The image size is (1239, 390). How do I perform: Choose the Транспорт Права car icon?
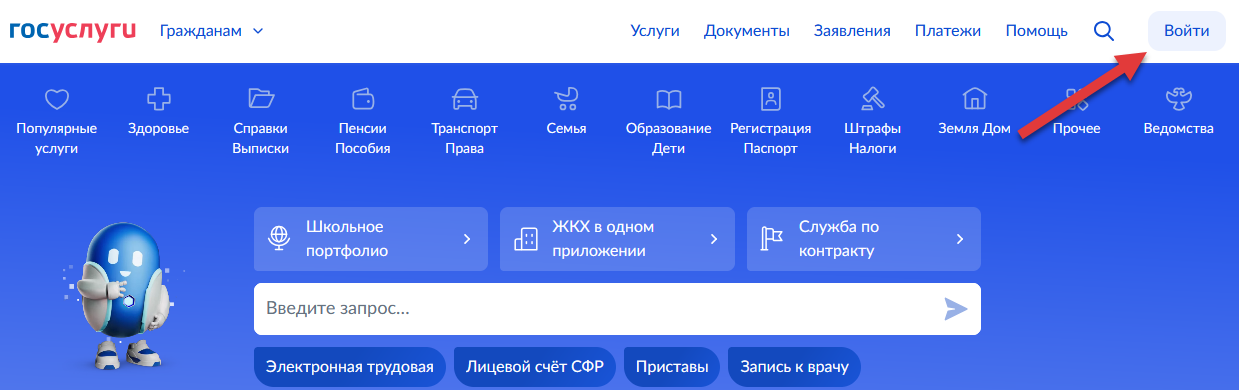coord(465,98)
